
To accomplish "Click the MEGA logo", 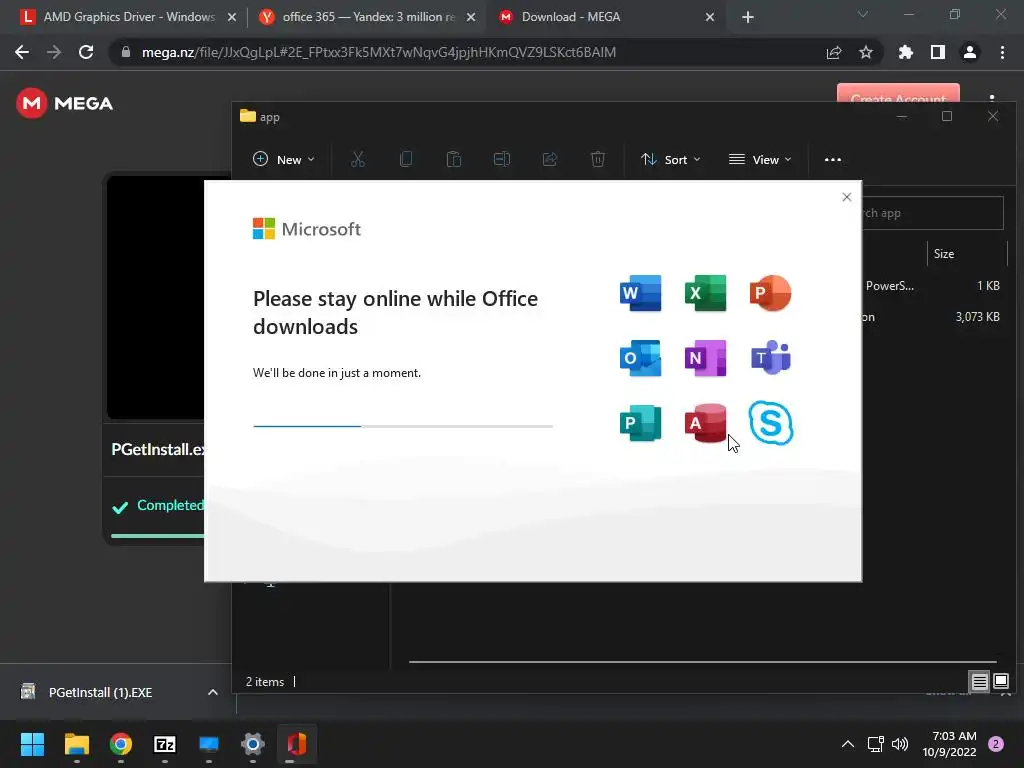I will (x=65, y=103).
